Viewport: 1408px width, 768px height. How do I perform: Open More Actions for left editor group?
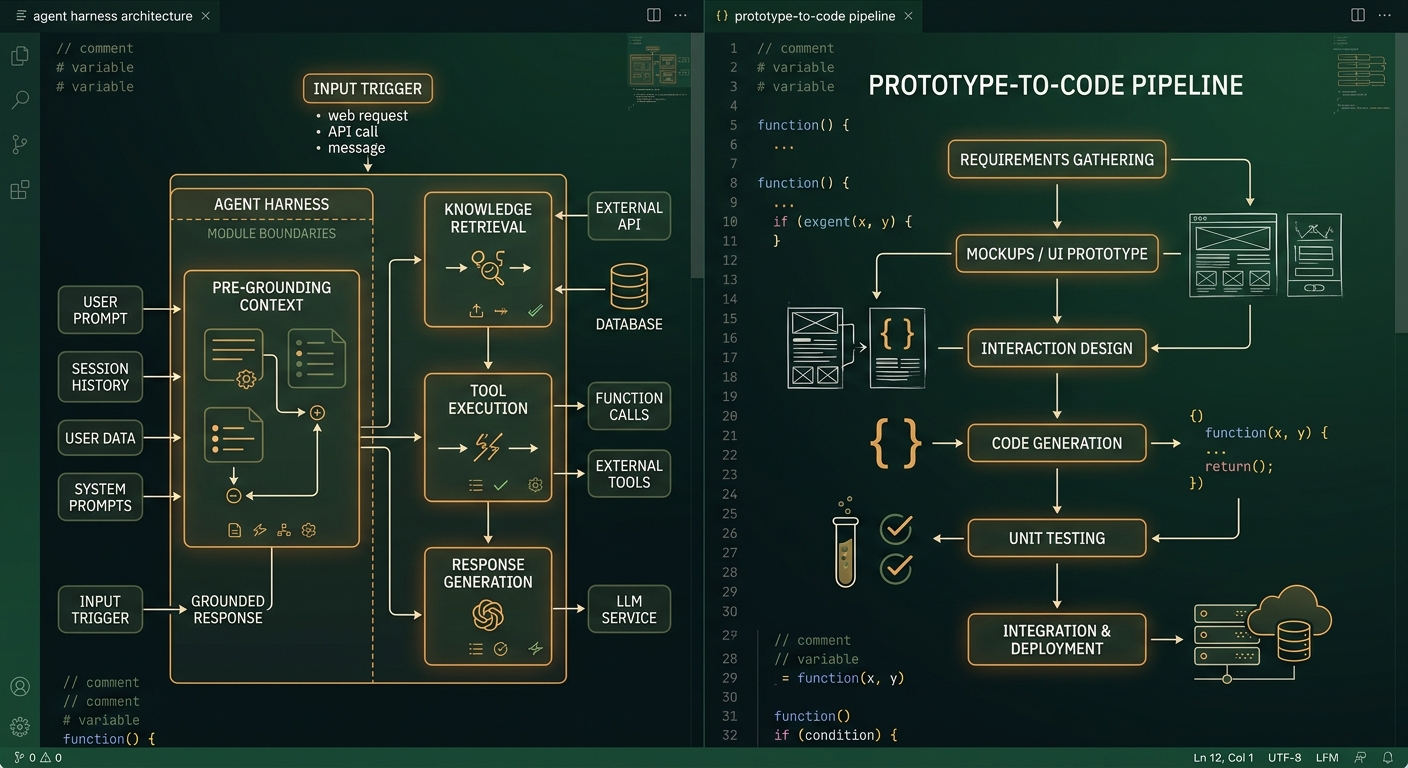(x=681, y=15)
